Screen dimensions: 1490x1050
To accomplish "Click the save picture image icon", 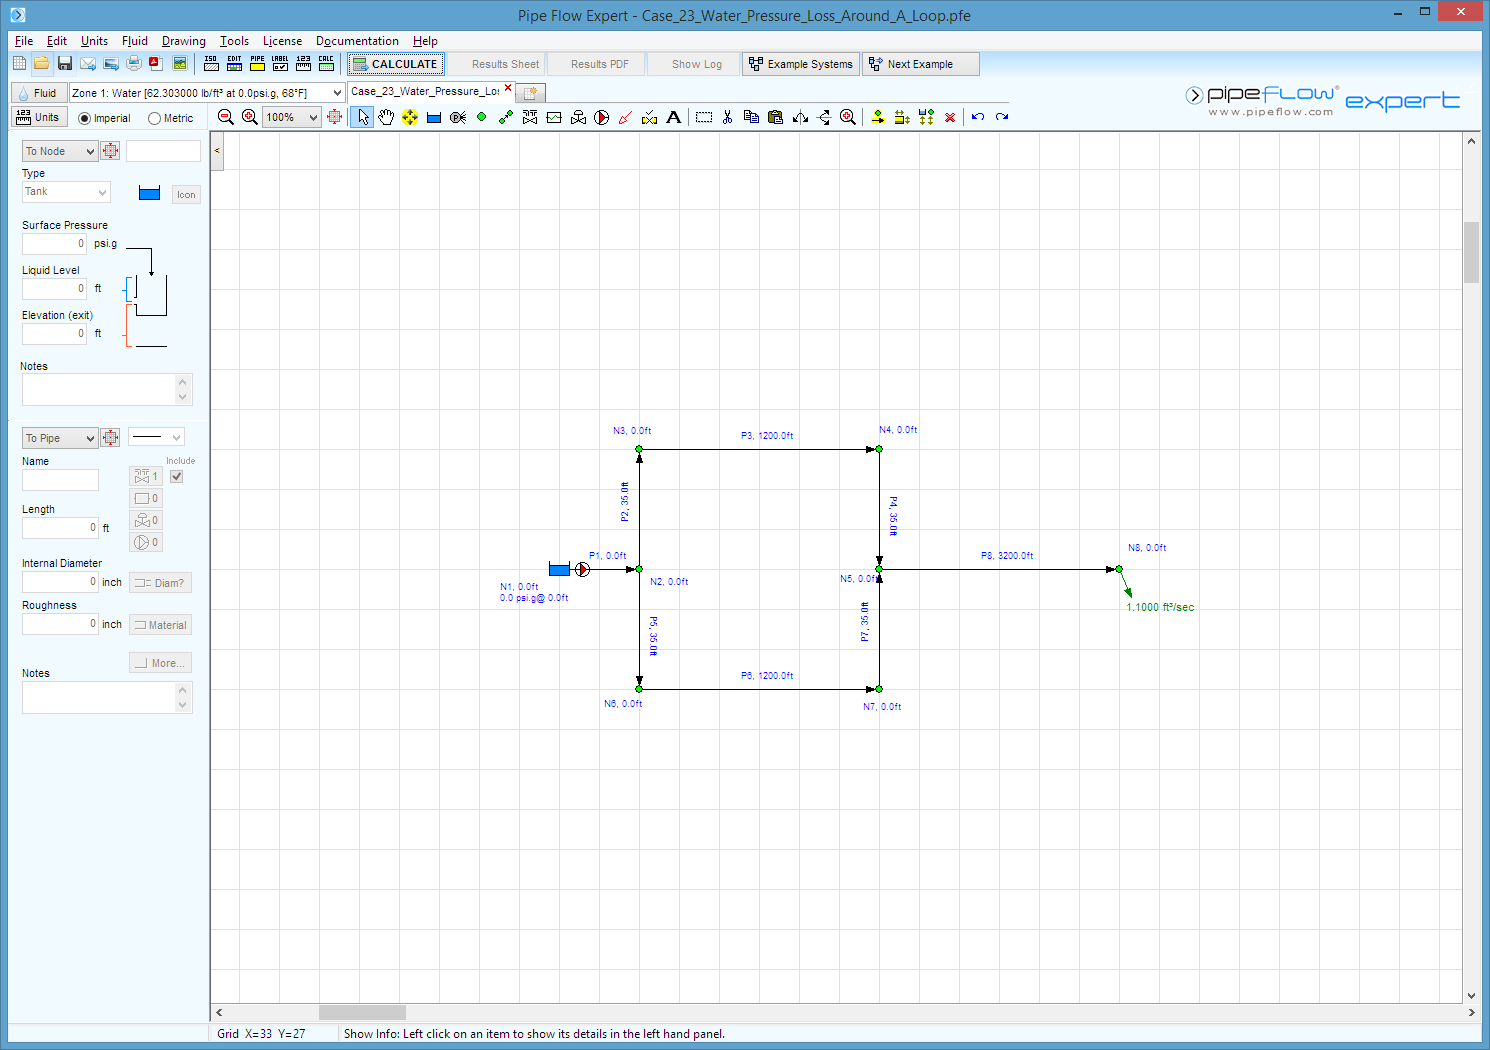I will click(180, 63).
